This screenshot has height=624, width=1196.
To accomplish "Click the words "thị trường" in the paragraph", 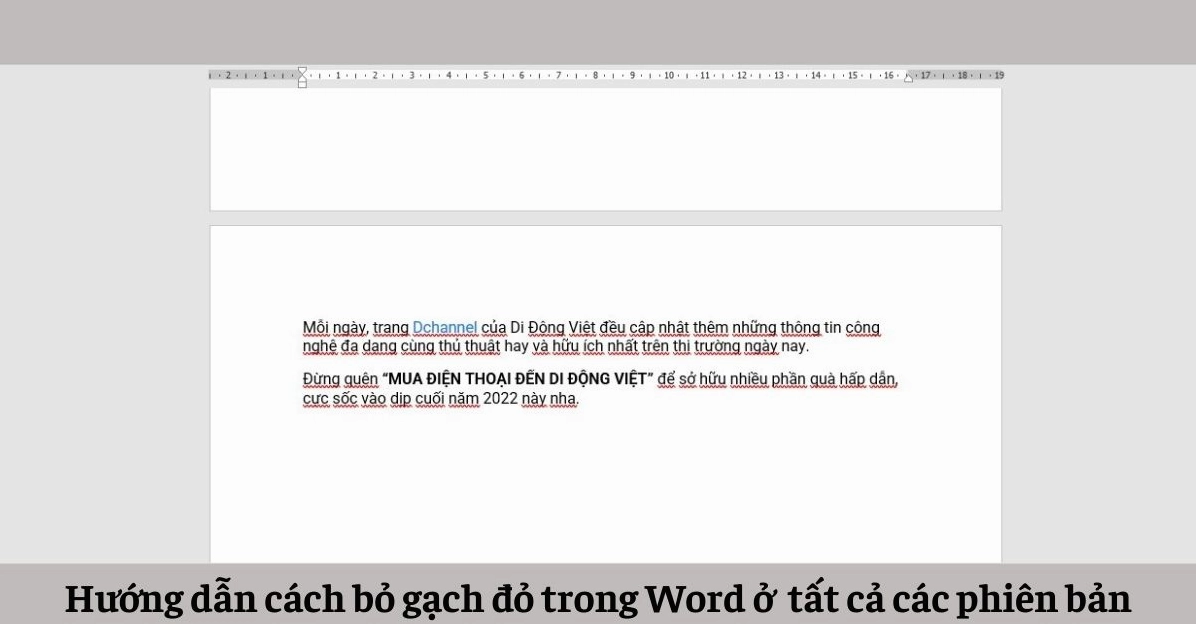I will [706, 346].
